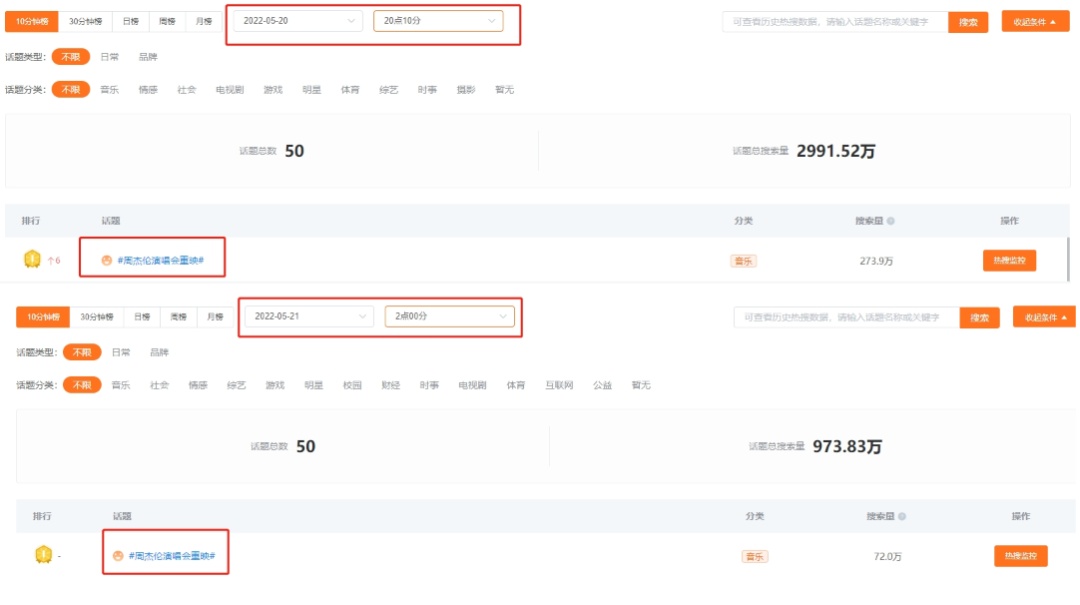The image size is (1080, 605).
Task: Click the 音乐 tag in the 273.9万 row
Action: (x=743, y=261)
